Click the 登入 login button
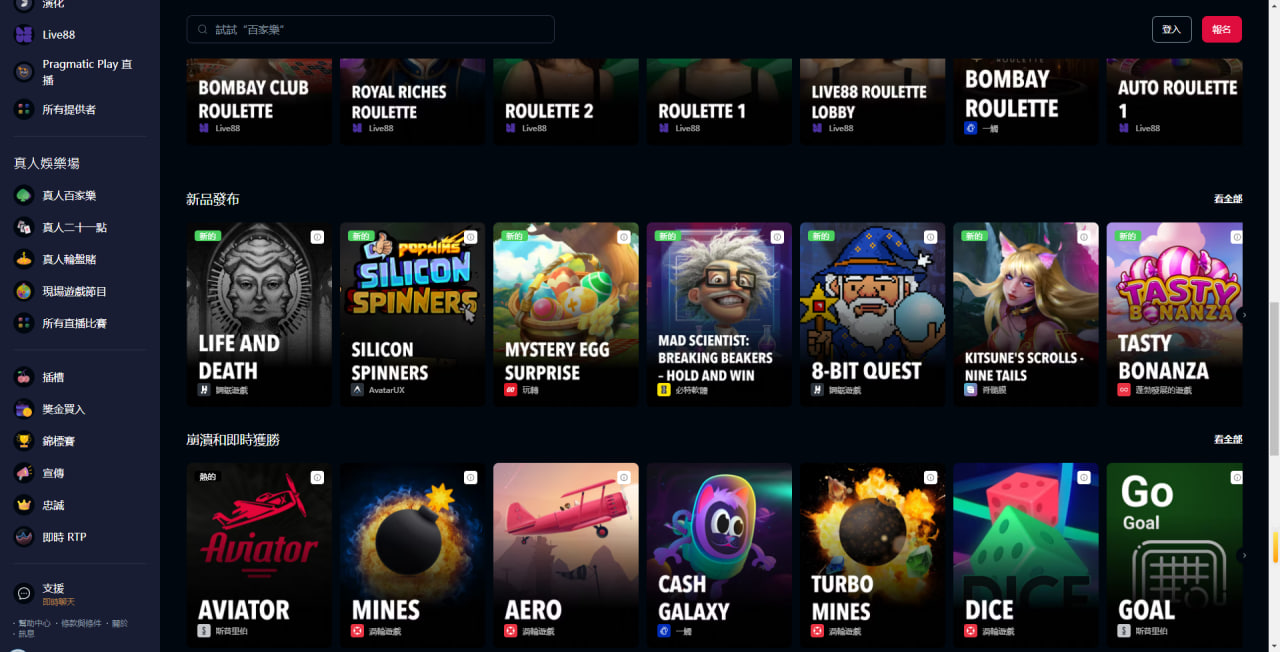 [1171, 29]
